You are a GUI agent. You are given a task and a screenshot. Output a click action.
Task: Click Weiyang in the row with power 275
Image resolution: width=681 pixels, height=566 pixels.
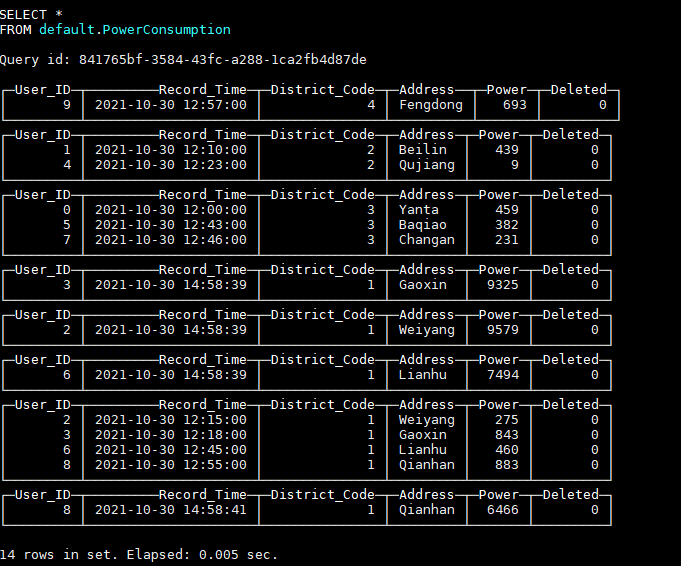(426, 420)
